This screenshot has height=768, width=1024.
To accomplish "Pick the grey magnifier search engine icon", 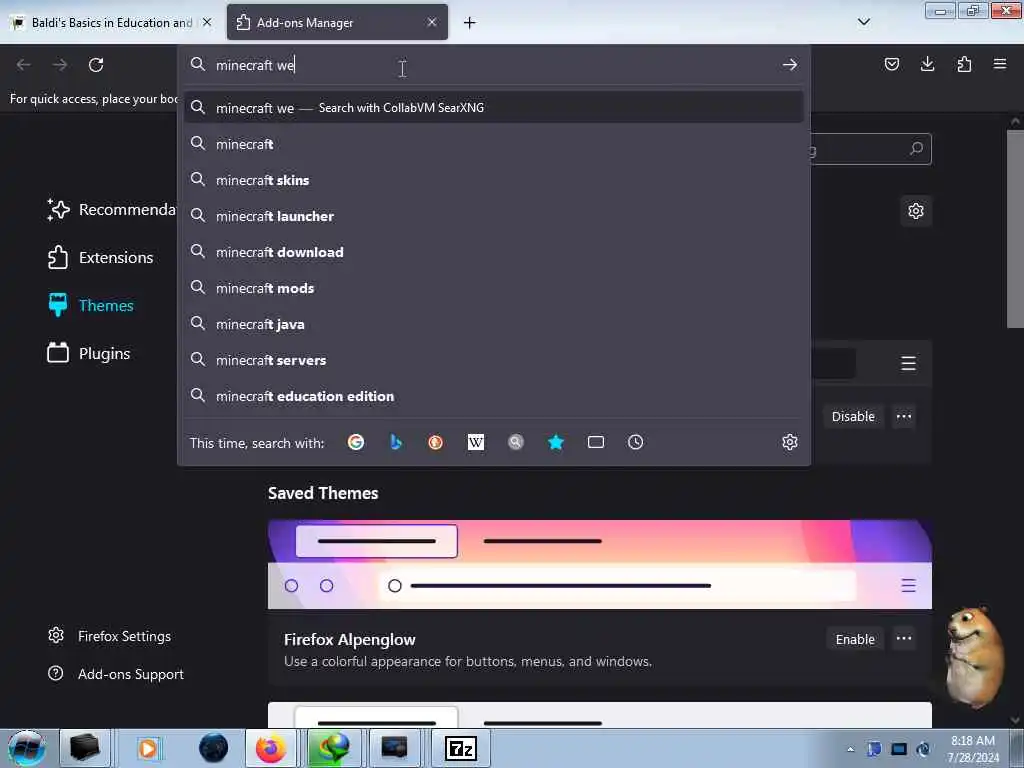I will pos(516,442).
